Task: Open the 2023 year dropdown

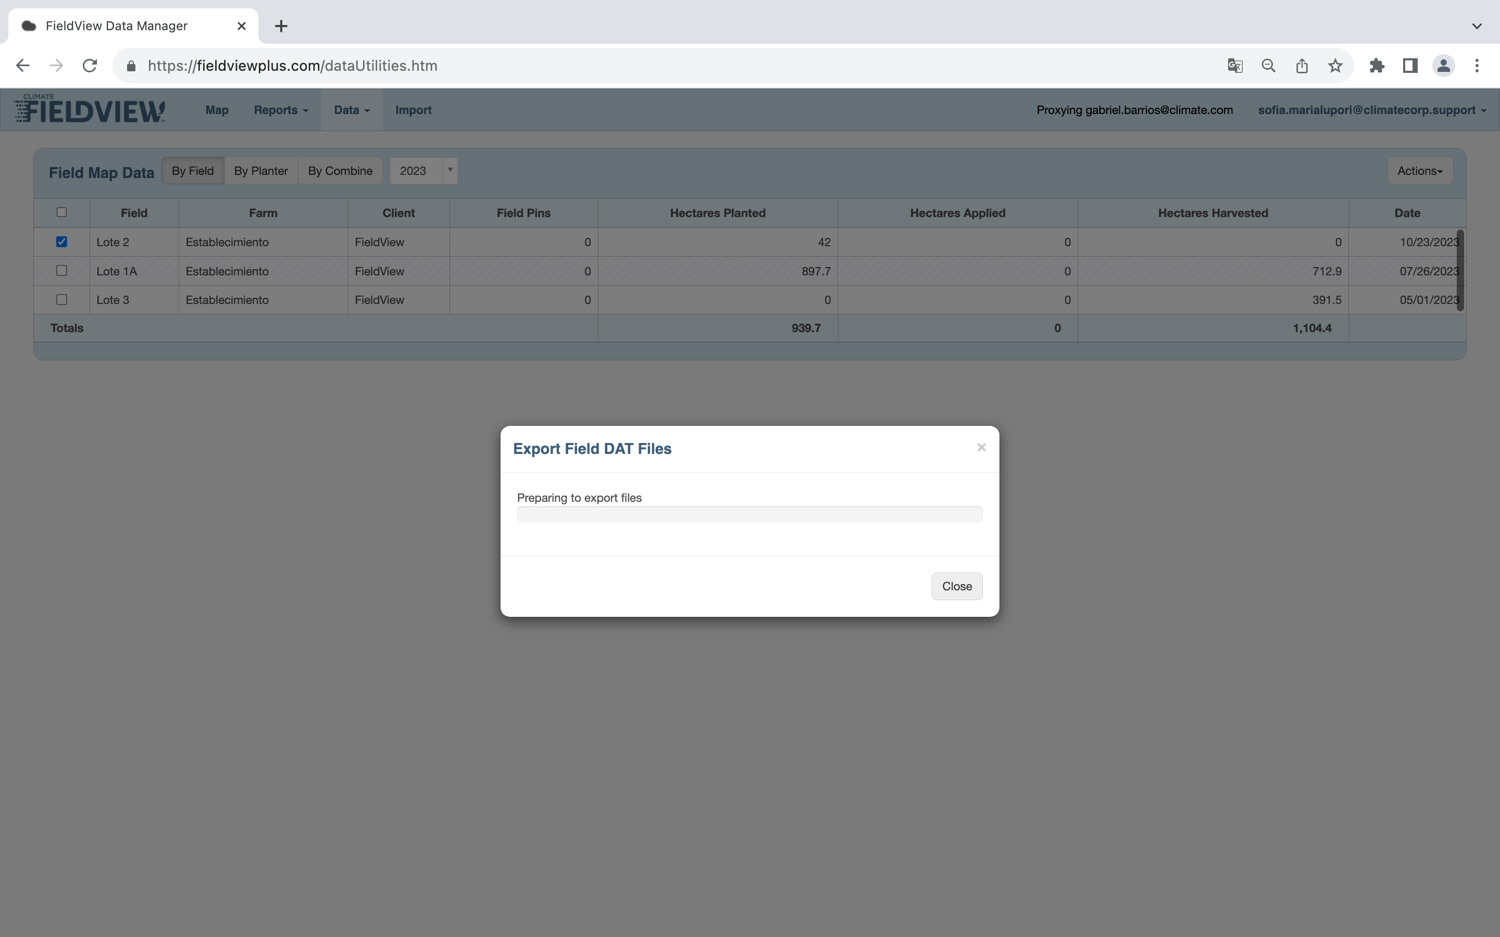Action: tap(449, 170)
